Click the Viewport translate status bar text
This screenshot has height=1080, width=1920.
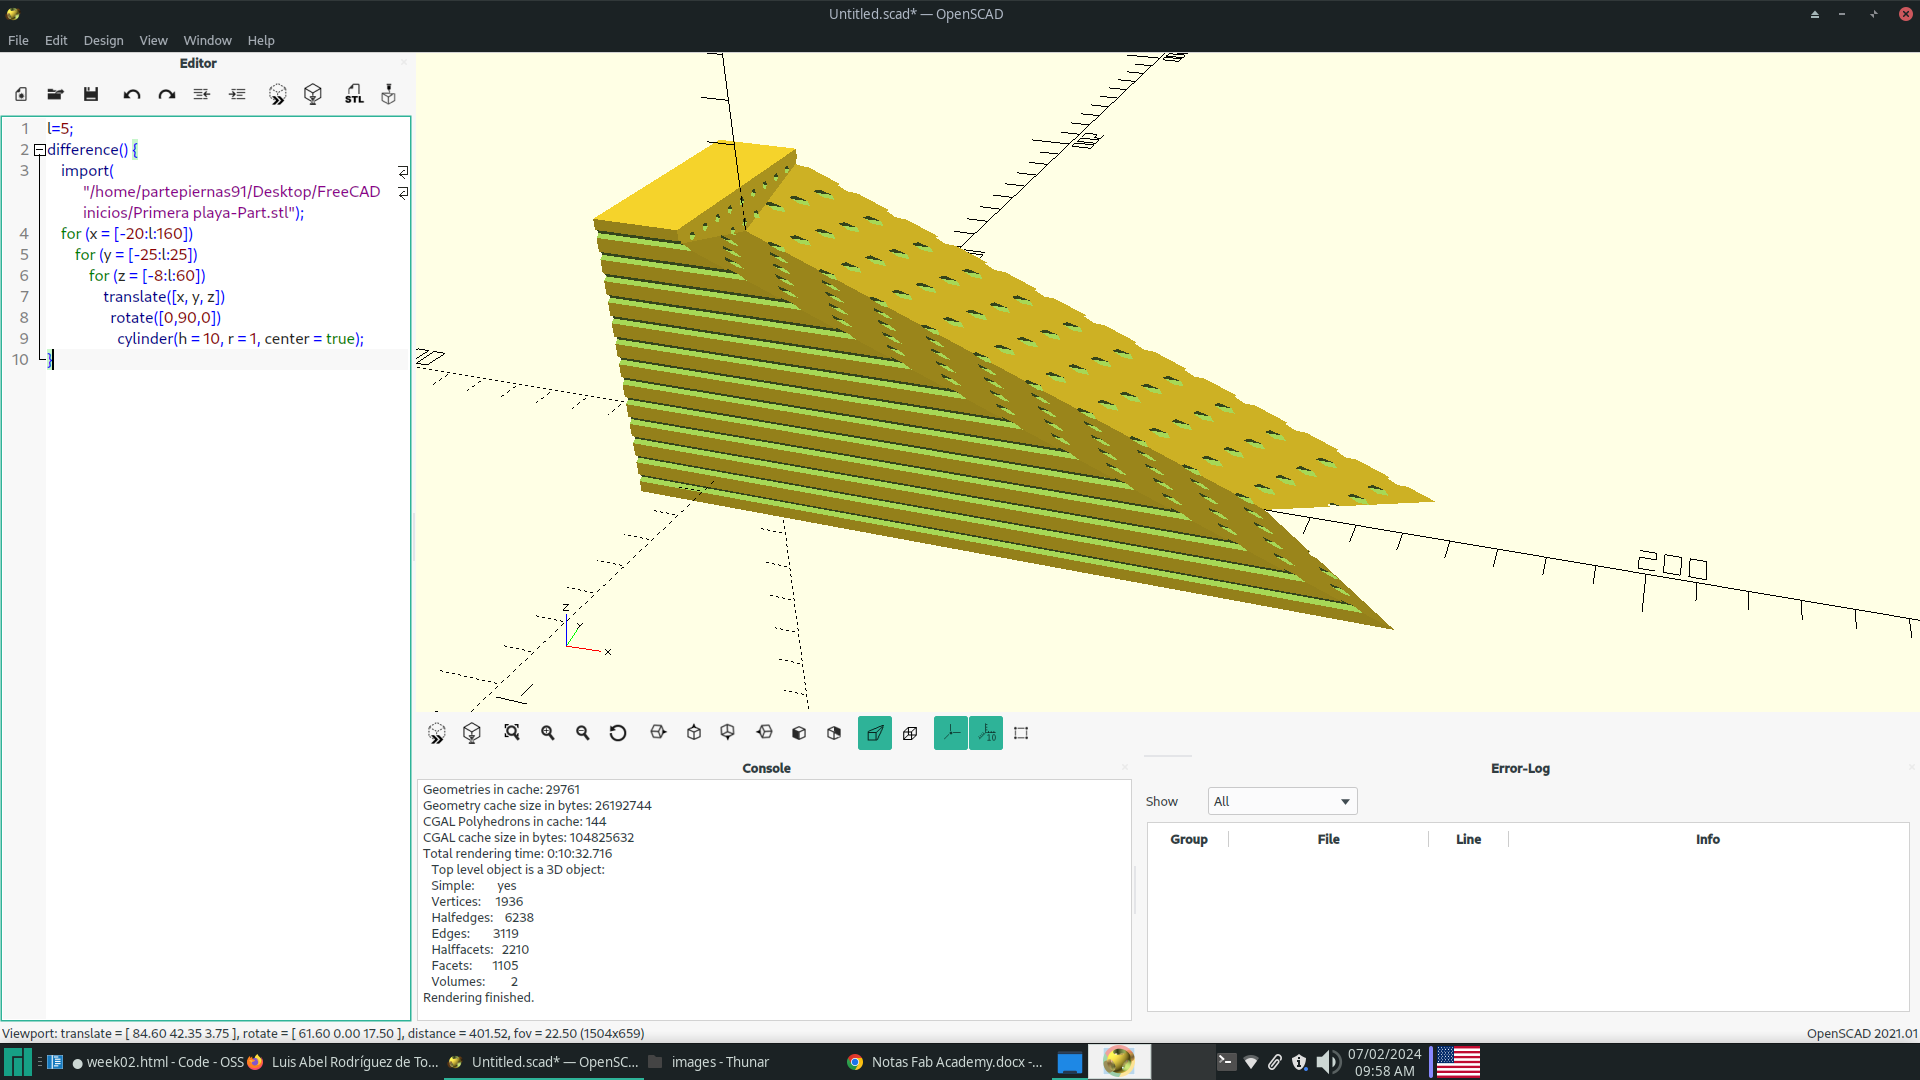tap(323, 1033)
